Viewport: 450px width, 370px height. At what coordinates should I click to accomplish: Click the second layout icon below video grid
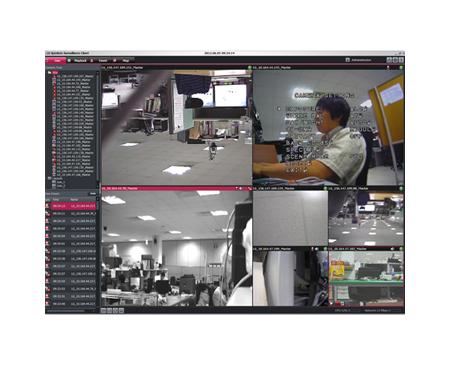click(x=109, y=310)
